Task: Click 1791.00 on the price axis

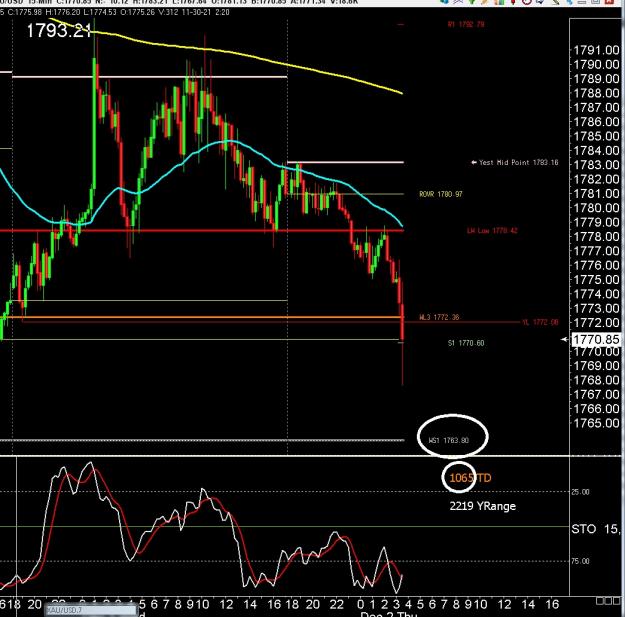Action: (x=596, y=50)
